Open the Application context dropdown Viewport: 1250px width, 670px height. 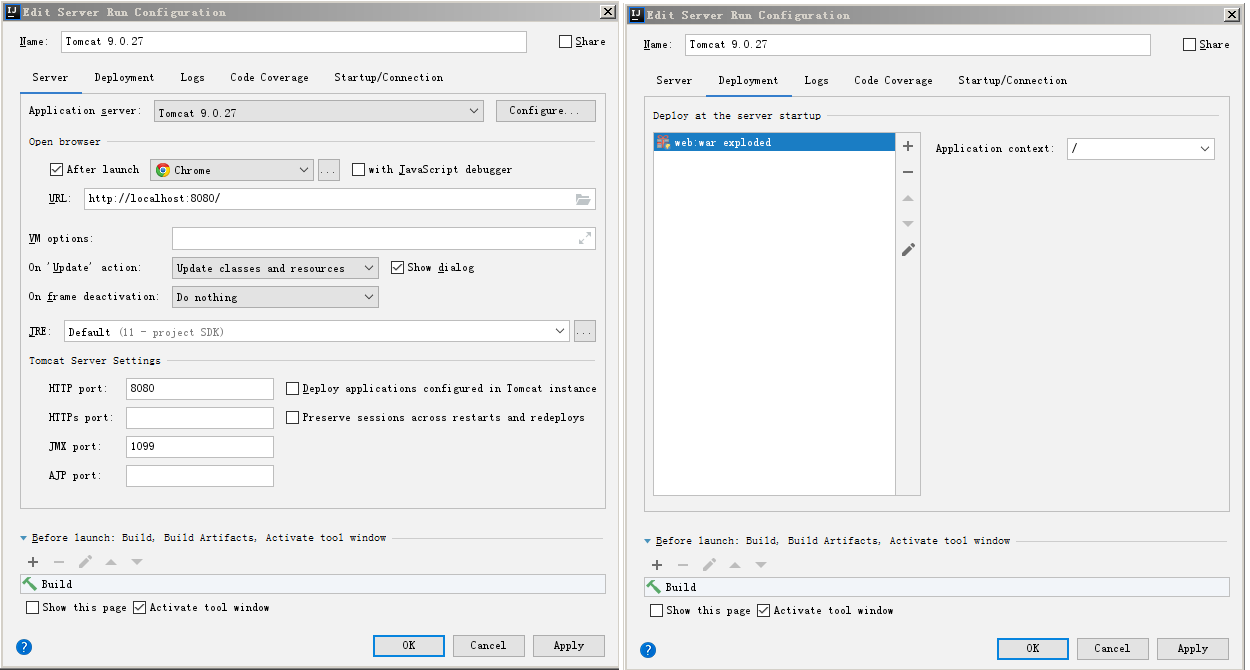tap(1141, 149)
